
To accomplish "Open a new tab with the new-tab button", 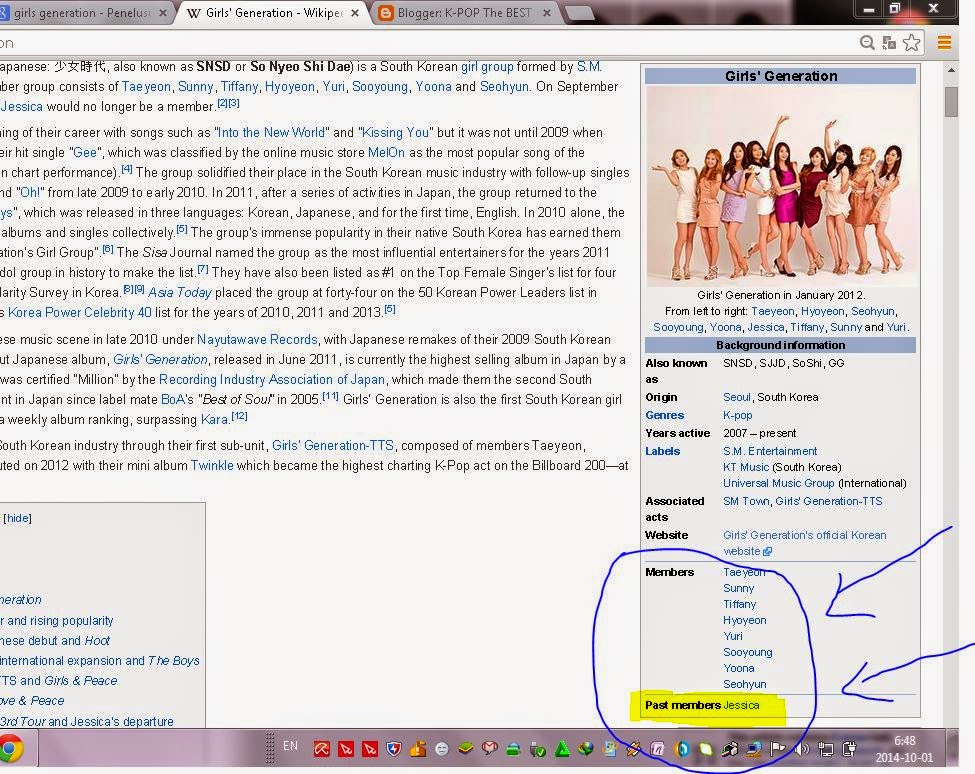I will (x=580, y=13).
